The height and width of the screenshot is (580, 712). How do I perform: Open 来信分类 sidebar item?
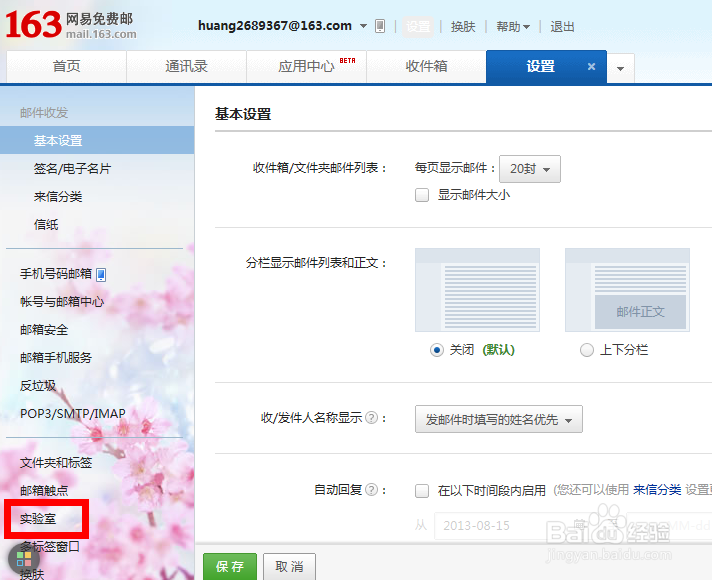pyautogui.click(x=58, y=197)
